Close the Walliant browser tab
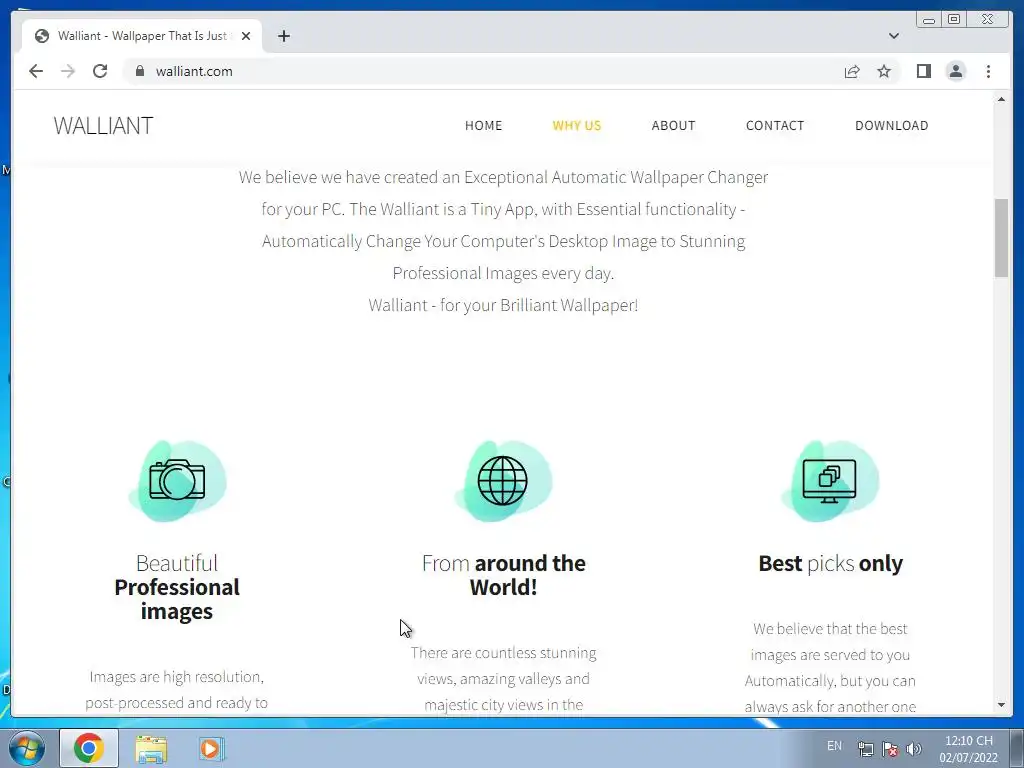The height and width of the screenshot is (768, 1024). coord(246,36)
